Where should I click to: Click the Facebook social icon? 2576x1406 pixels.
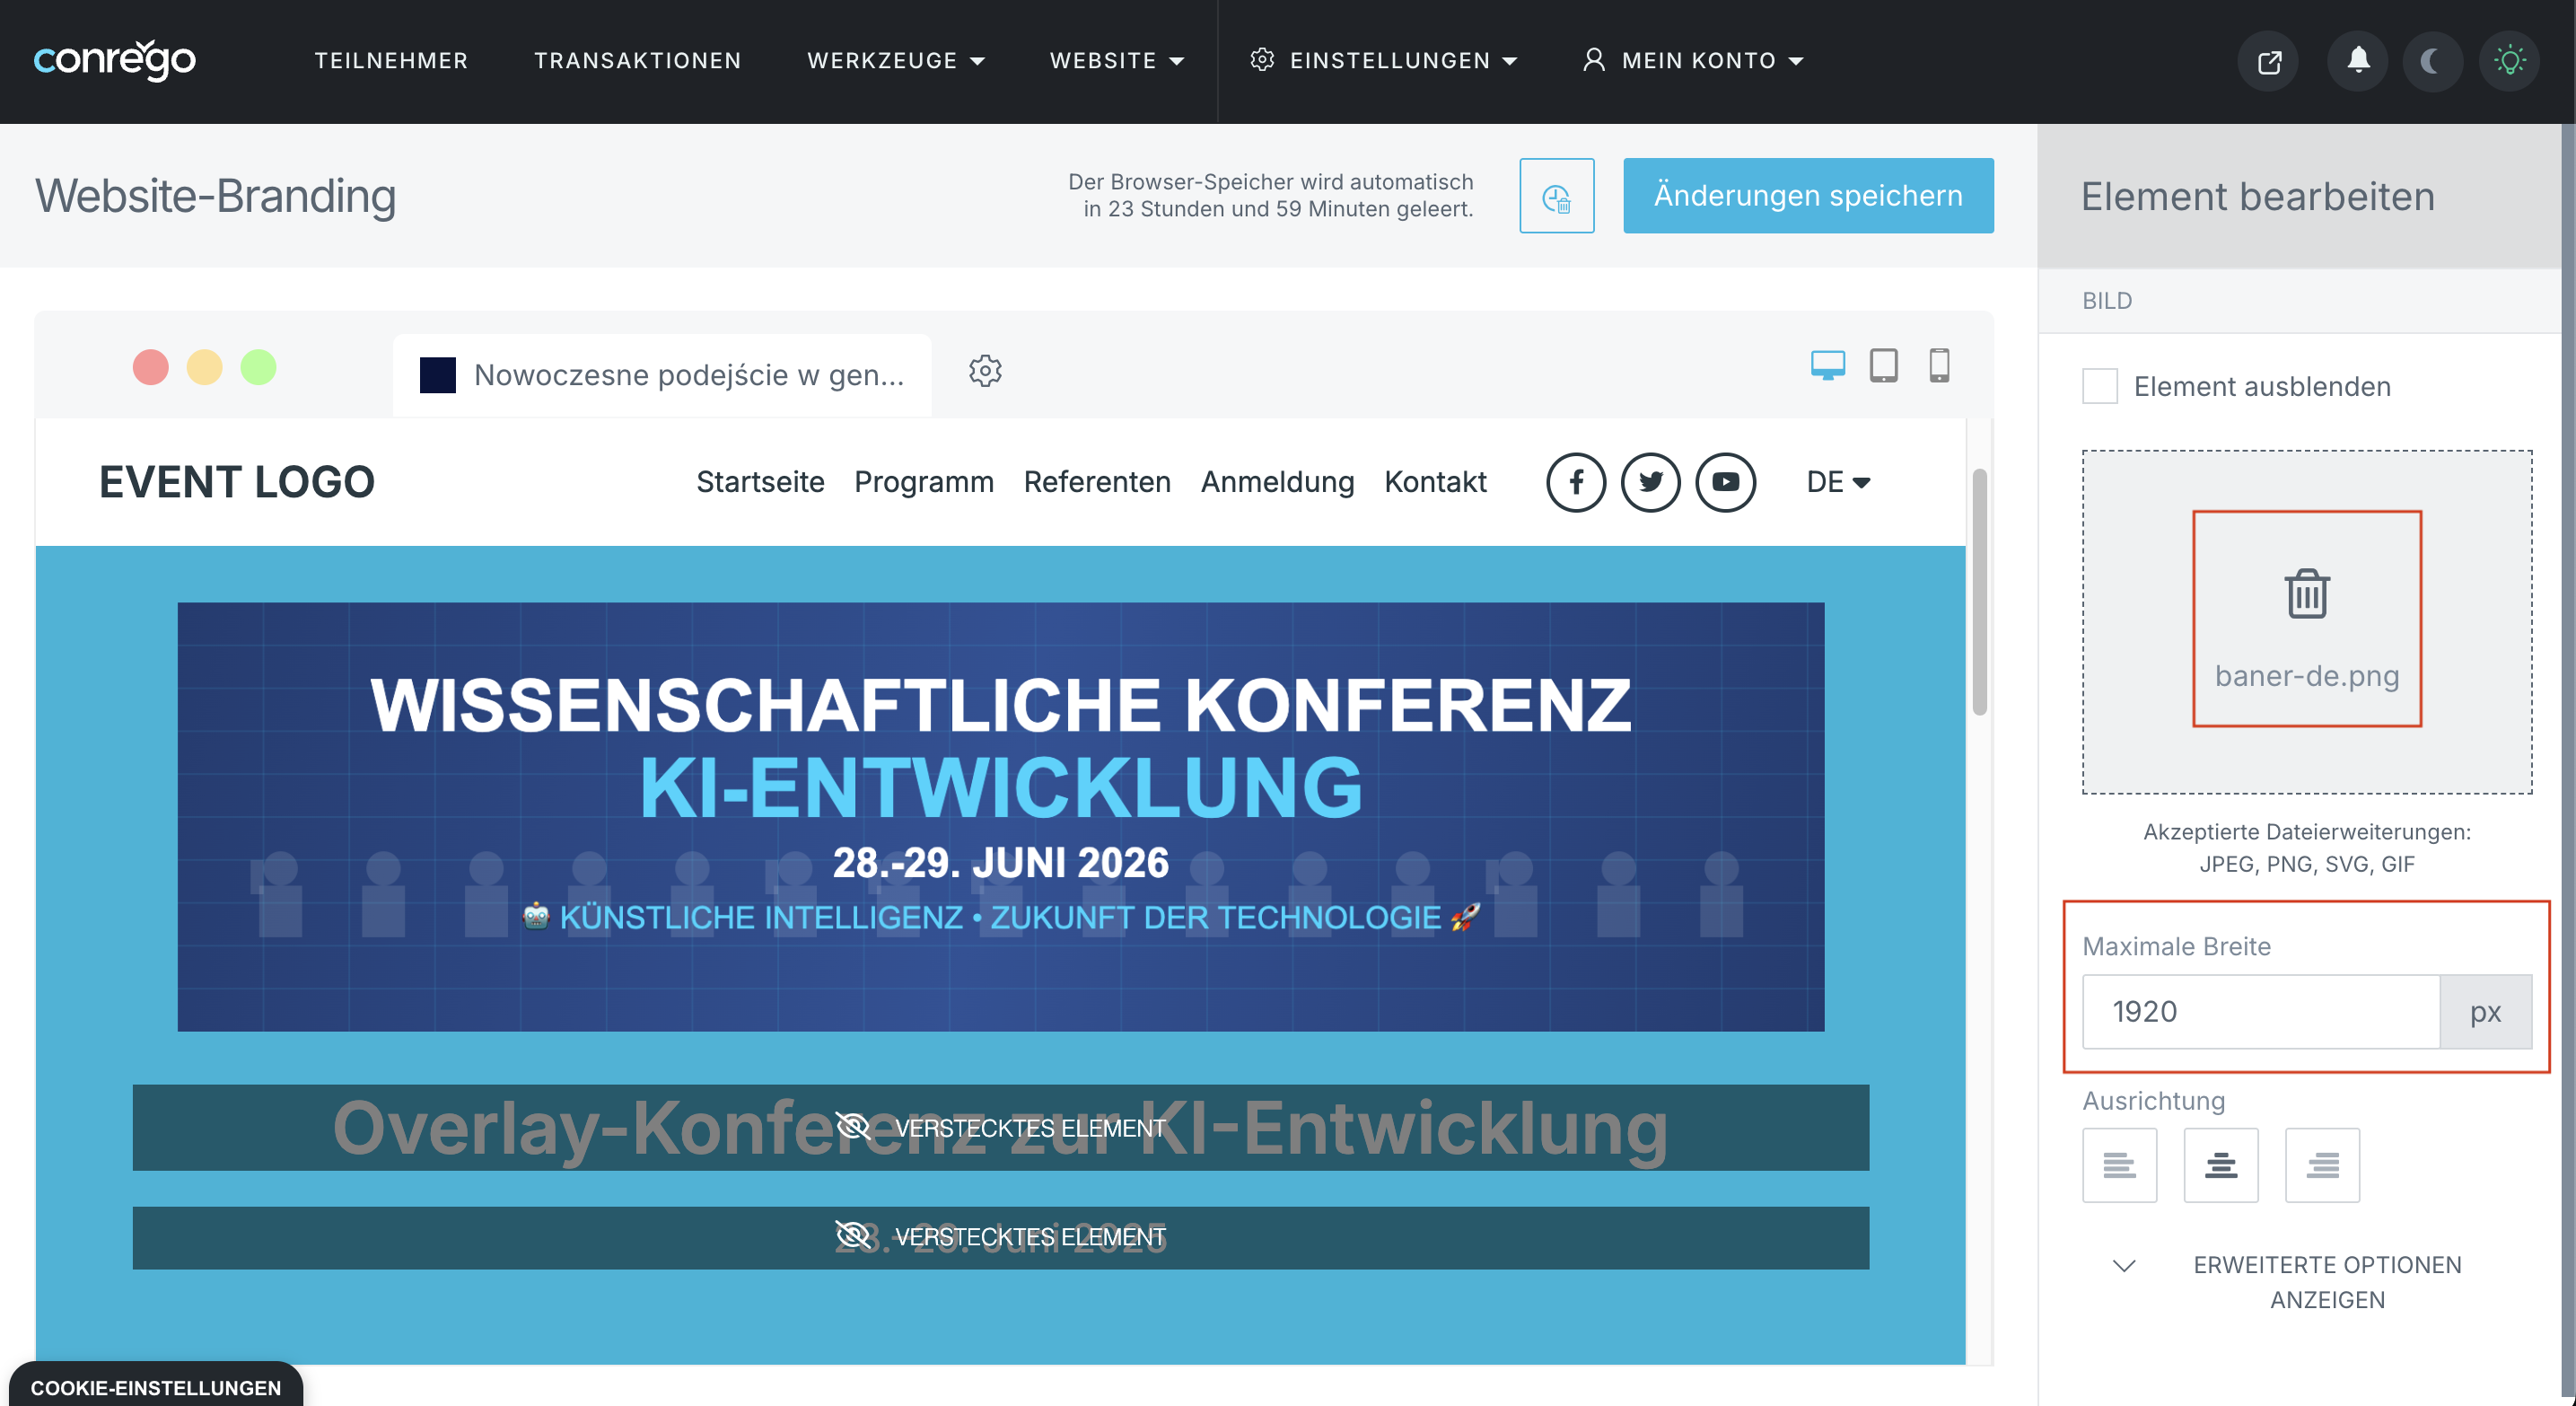click(1576, 482)
